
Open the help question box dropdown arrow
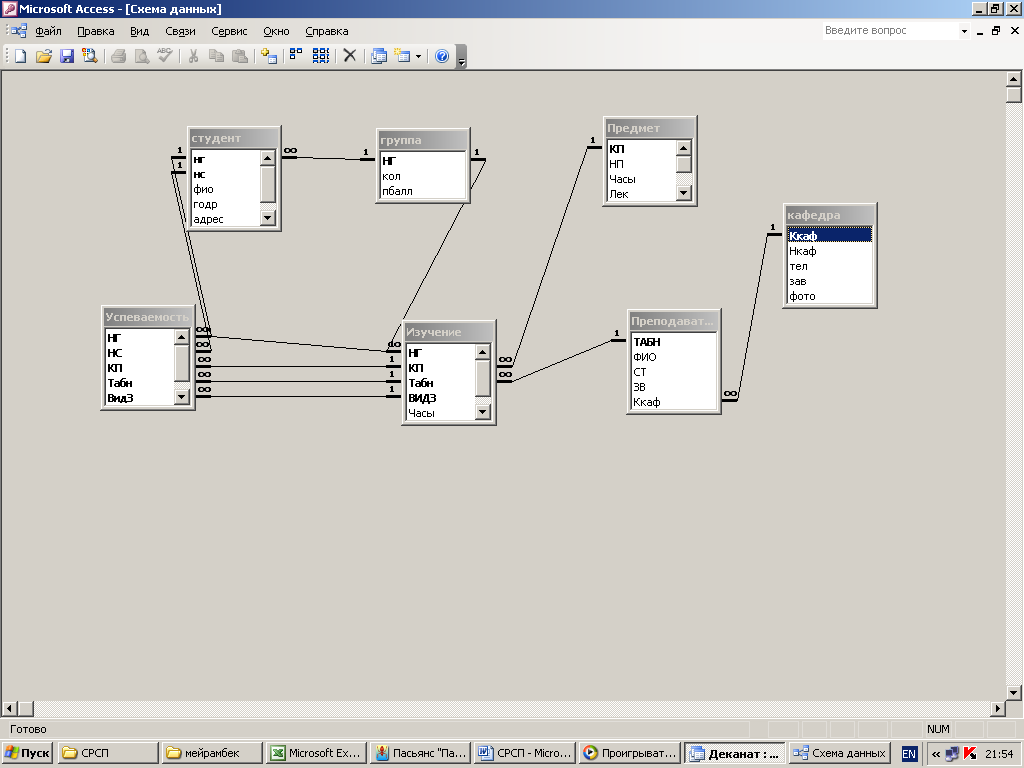click(x=964, y=31)
